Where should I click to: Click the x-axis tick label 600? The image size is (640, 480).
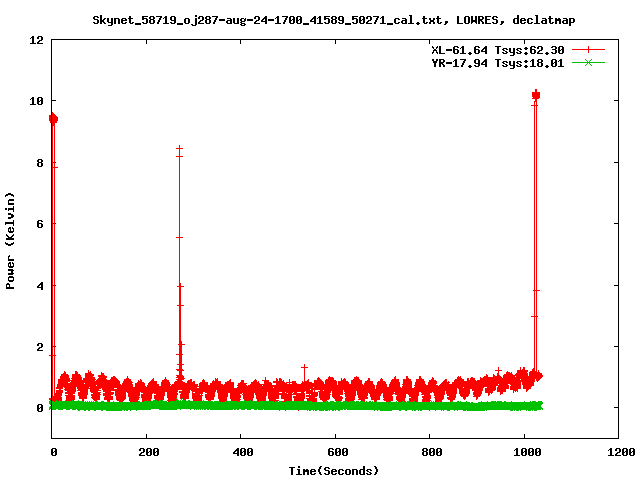click(x=338, y=452)
